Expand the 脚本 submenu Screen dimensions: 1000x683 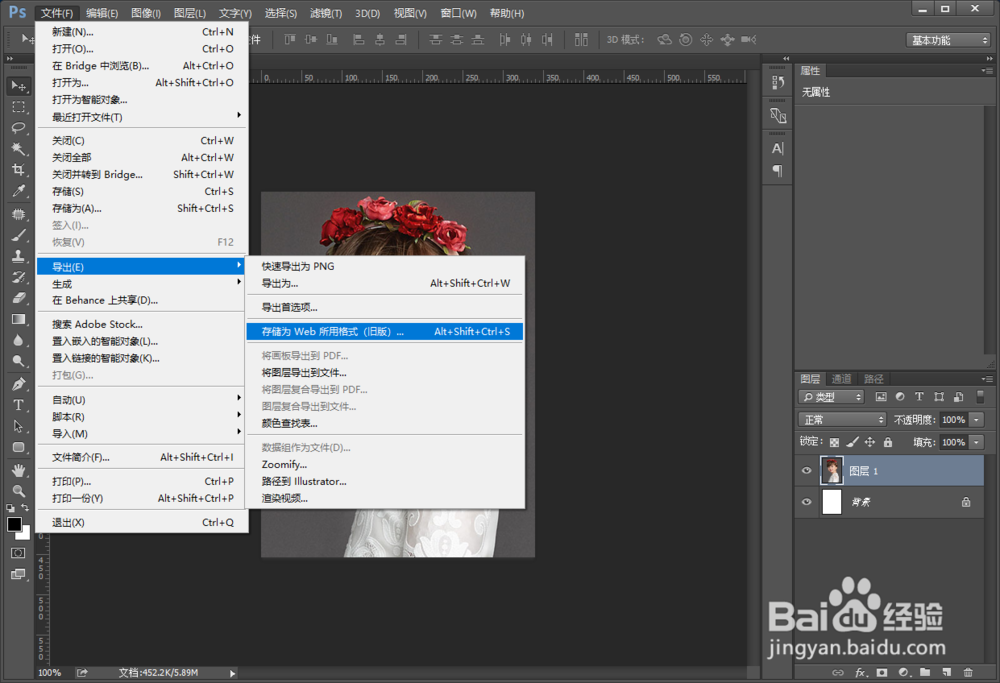tap(142, 417)
